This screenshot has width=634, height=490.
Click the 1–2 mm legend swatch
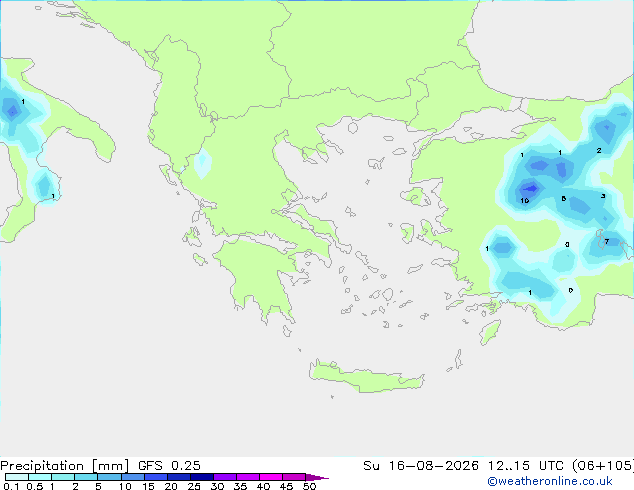pos(63,477)
